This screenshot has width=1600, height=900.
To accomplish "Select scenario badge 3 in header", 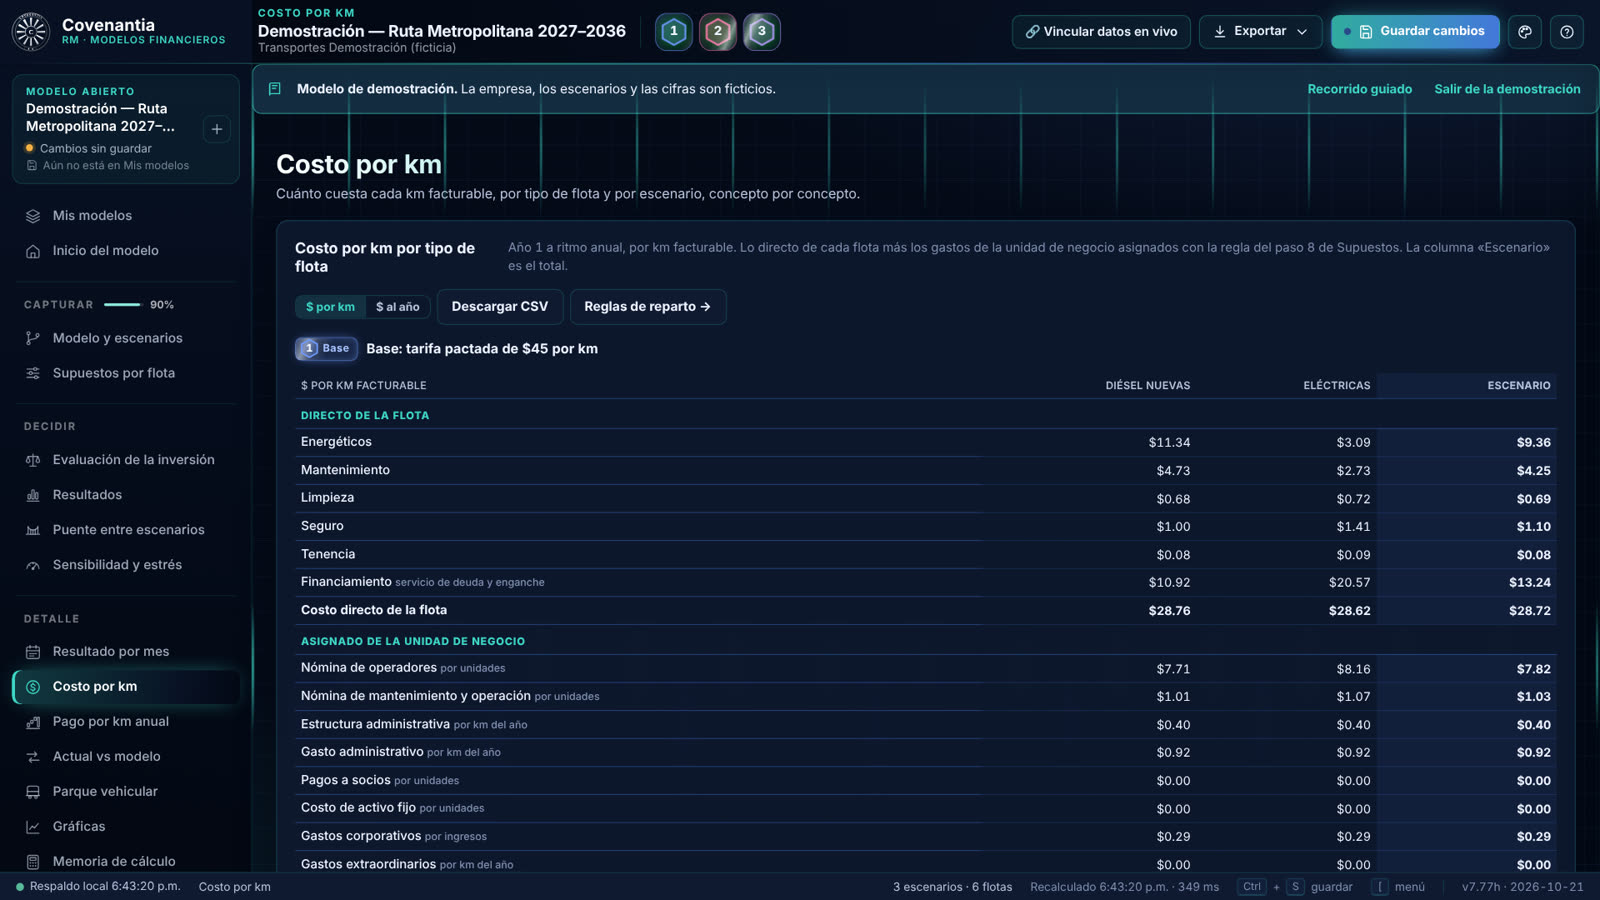I will click(x=761, y=32).
